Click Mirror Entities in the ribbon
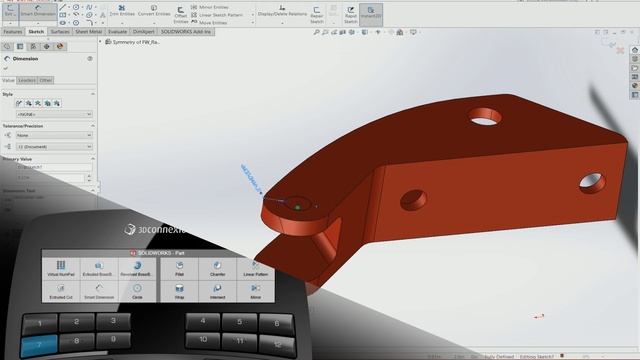Image resolution: width=640 pixels, height=360 pixels. (x=210, y=7)
